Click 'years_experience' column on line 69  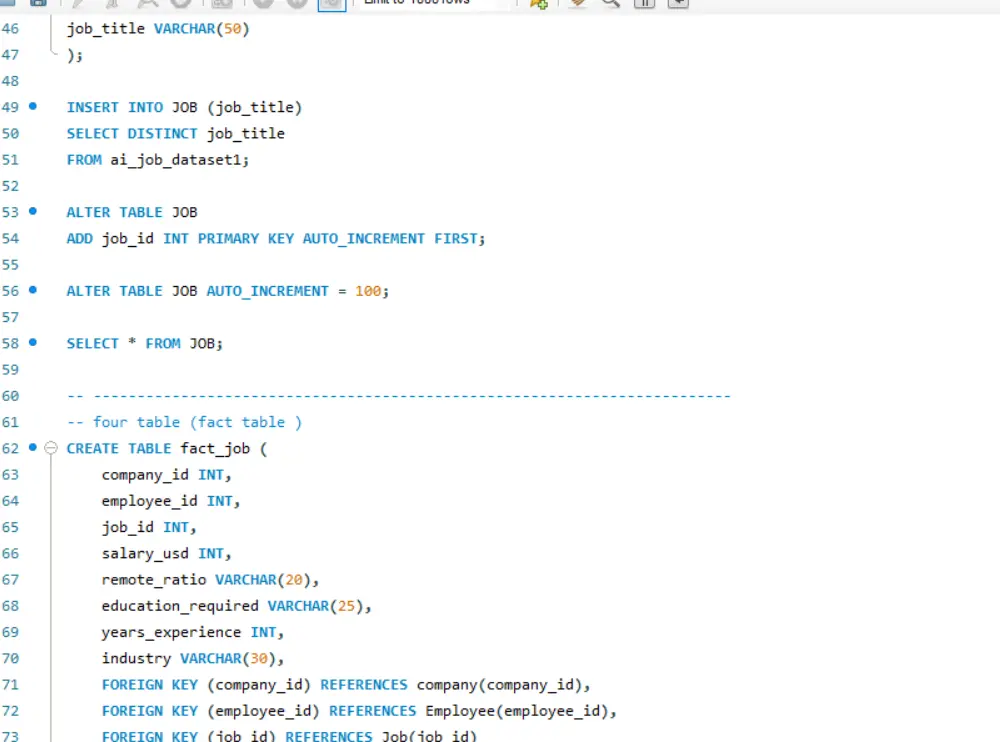click(x=171, y=632)
